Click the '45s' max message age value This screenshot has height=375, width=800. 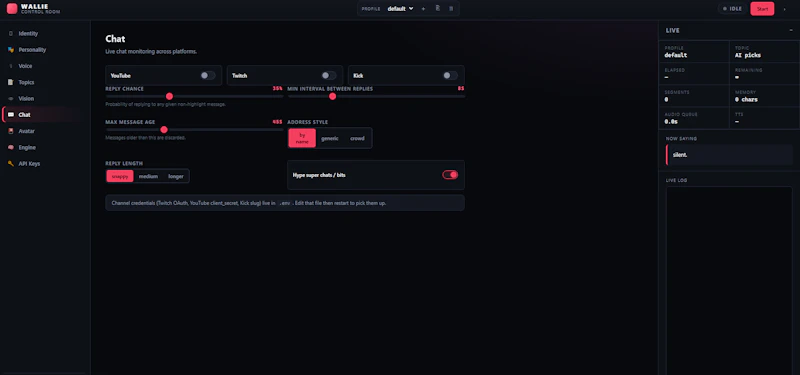[278, 122]
